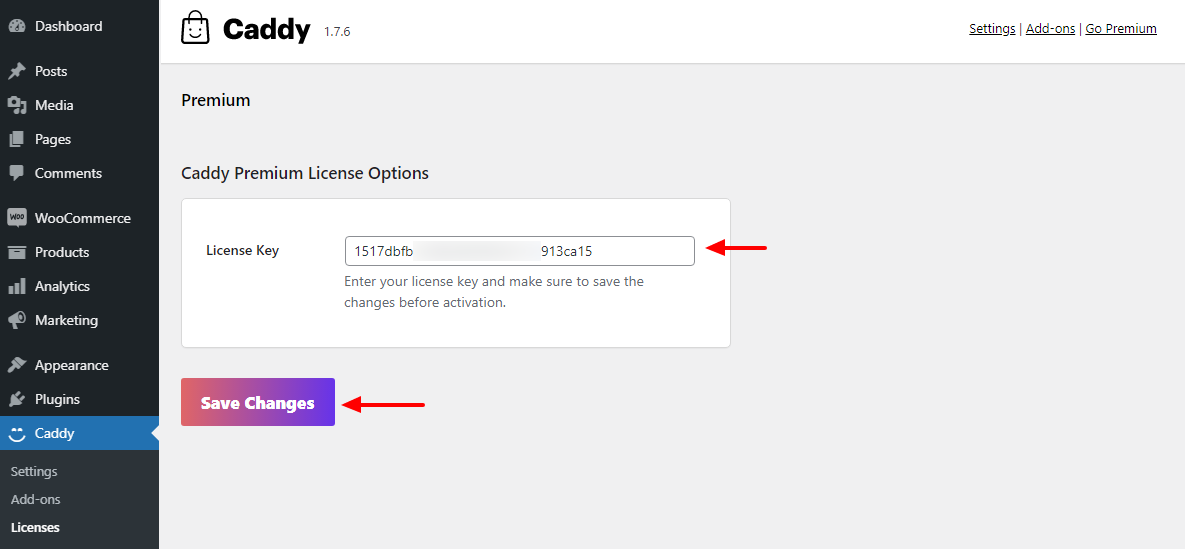Click the Posts pushpin icon
Image resolution: width=1185 pixels, height=549 pixels.
click(17, 71)
